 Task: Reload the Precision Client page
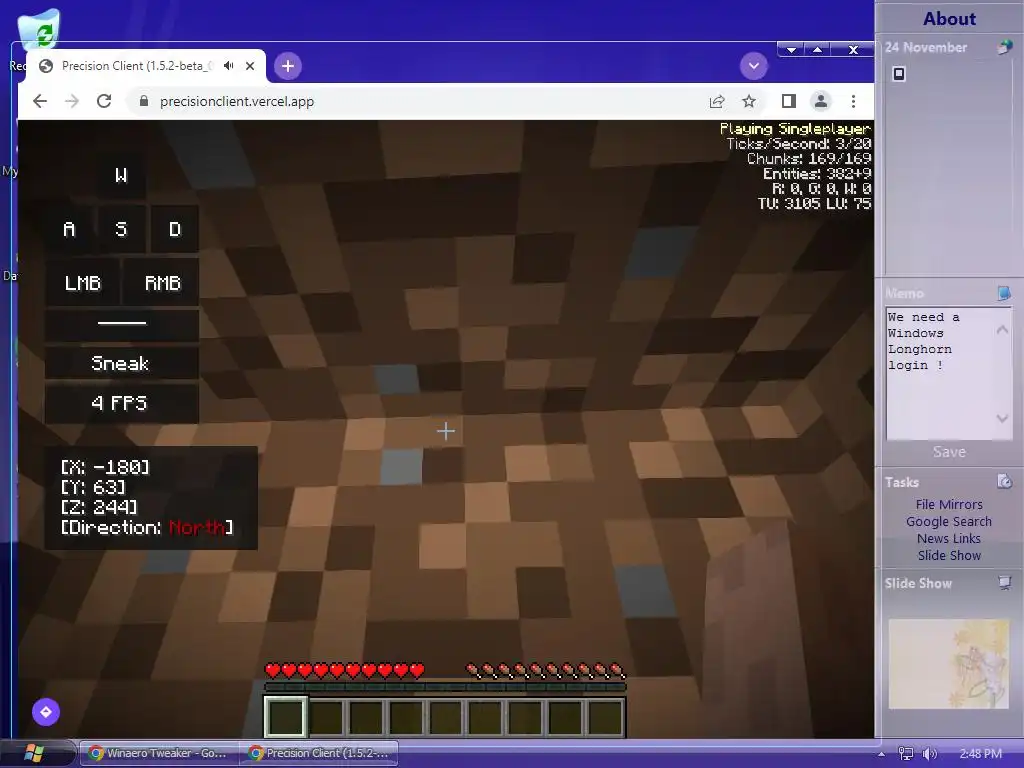[x=104, y=101]
